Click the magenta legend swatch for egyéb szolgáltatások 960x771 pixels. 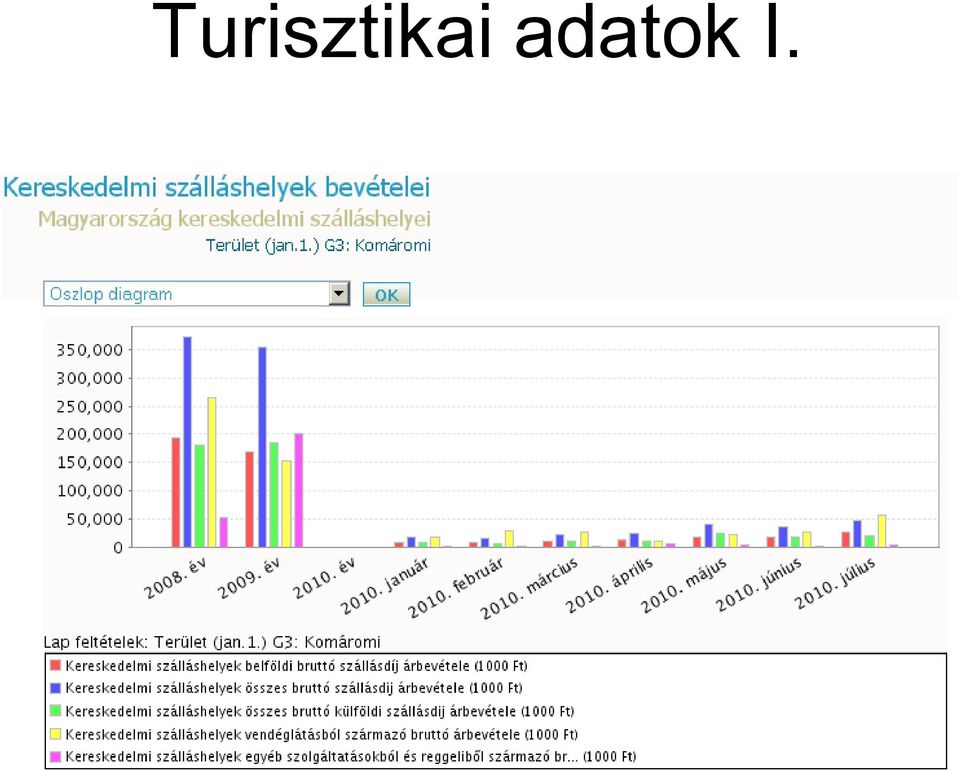56,756
